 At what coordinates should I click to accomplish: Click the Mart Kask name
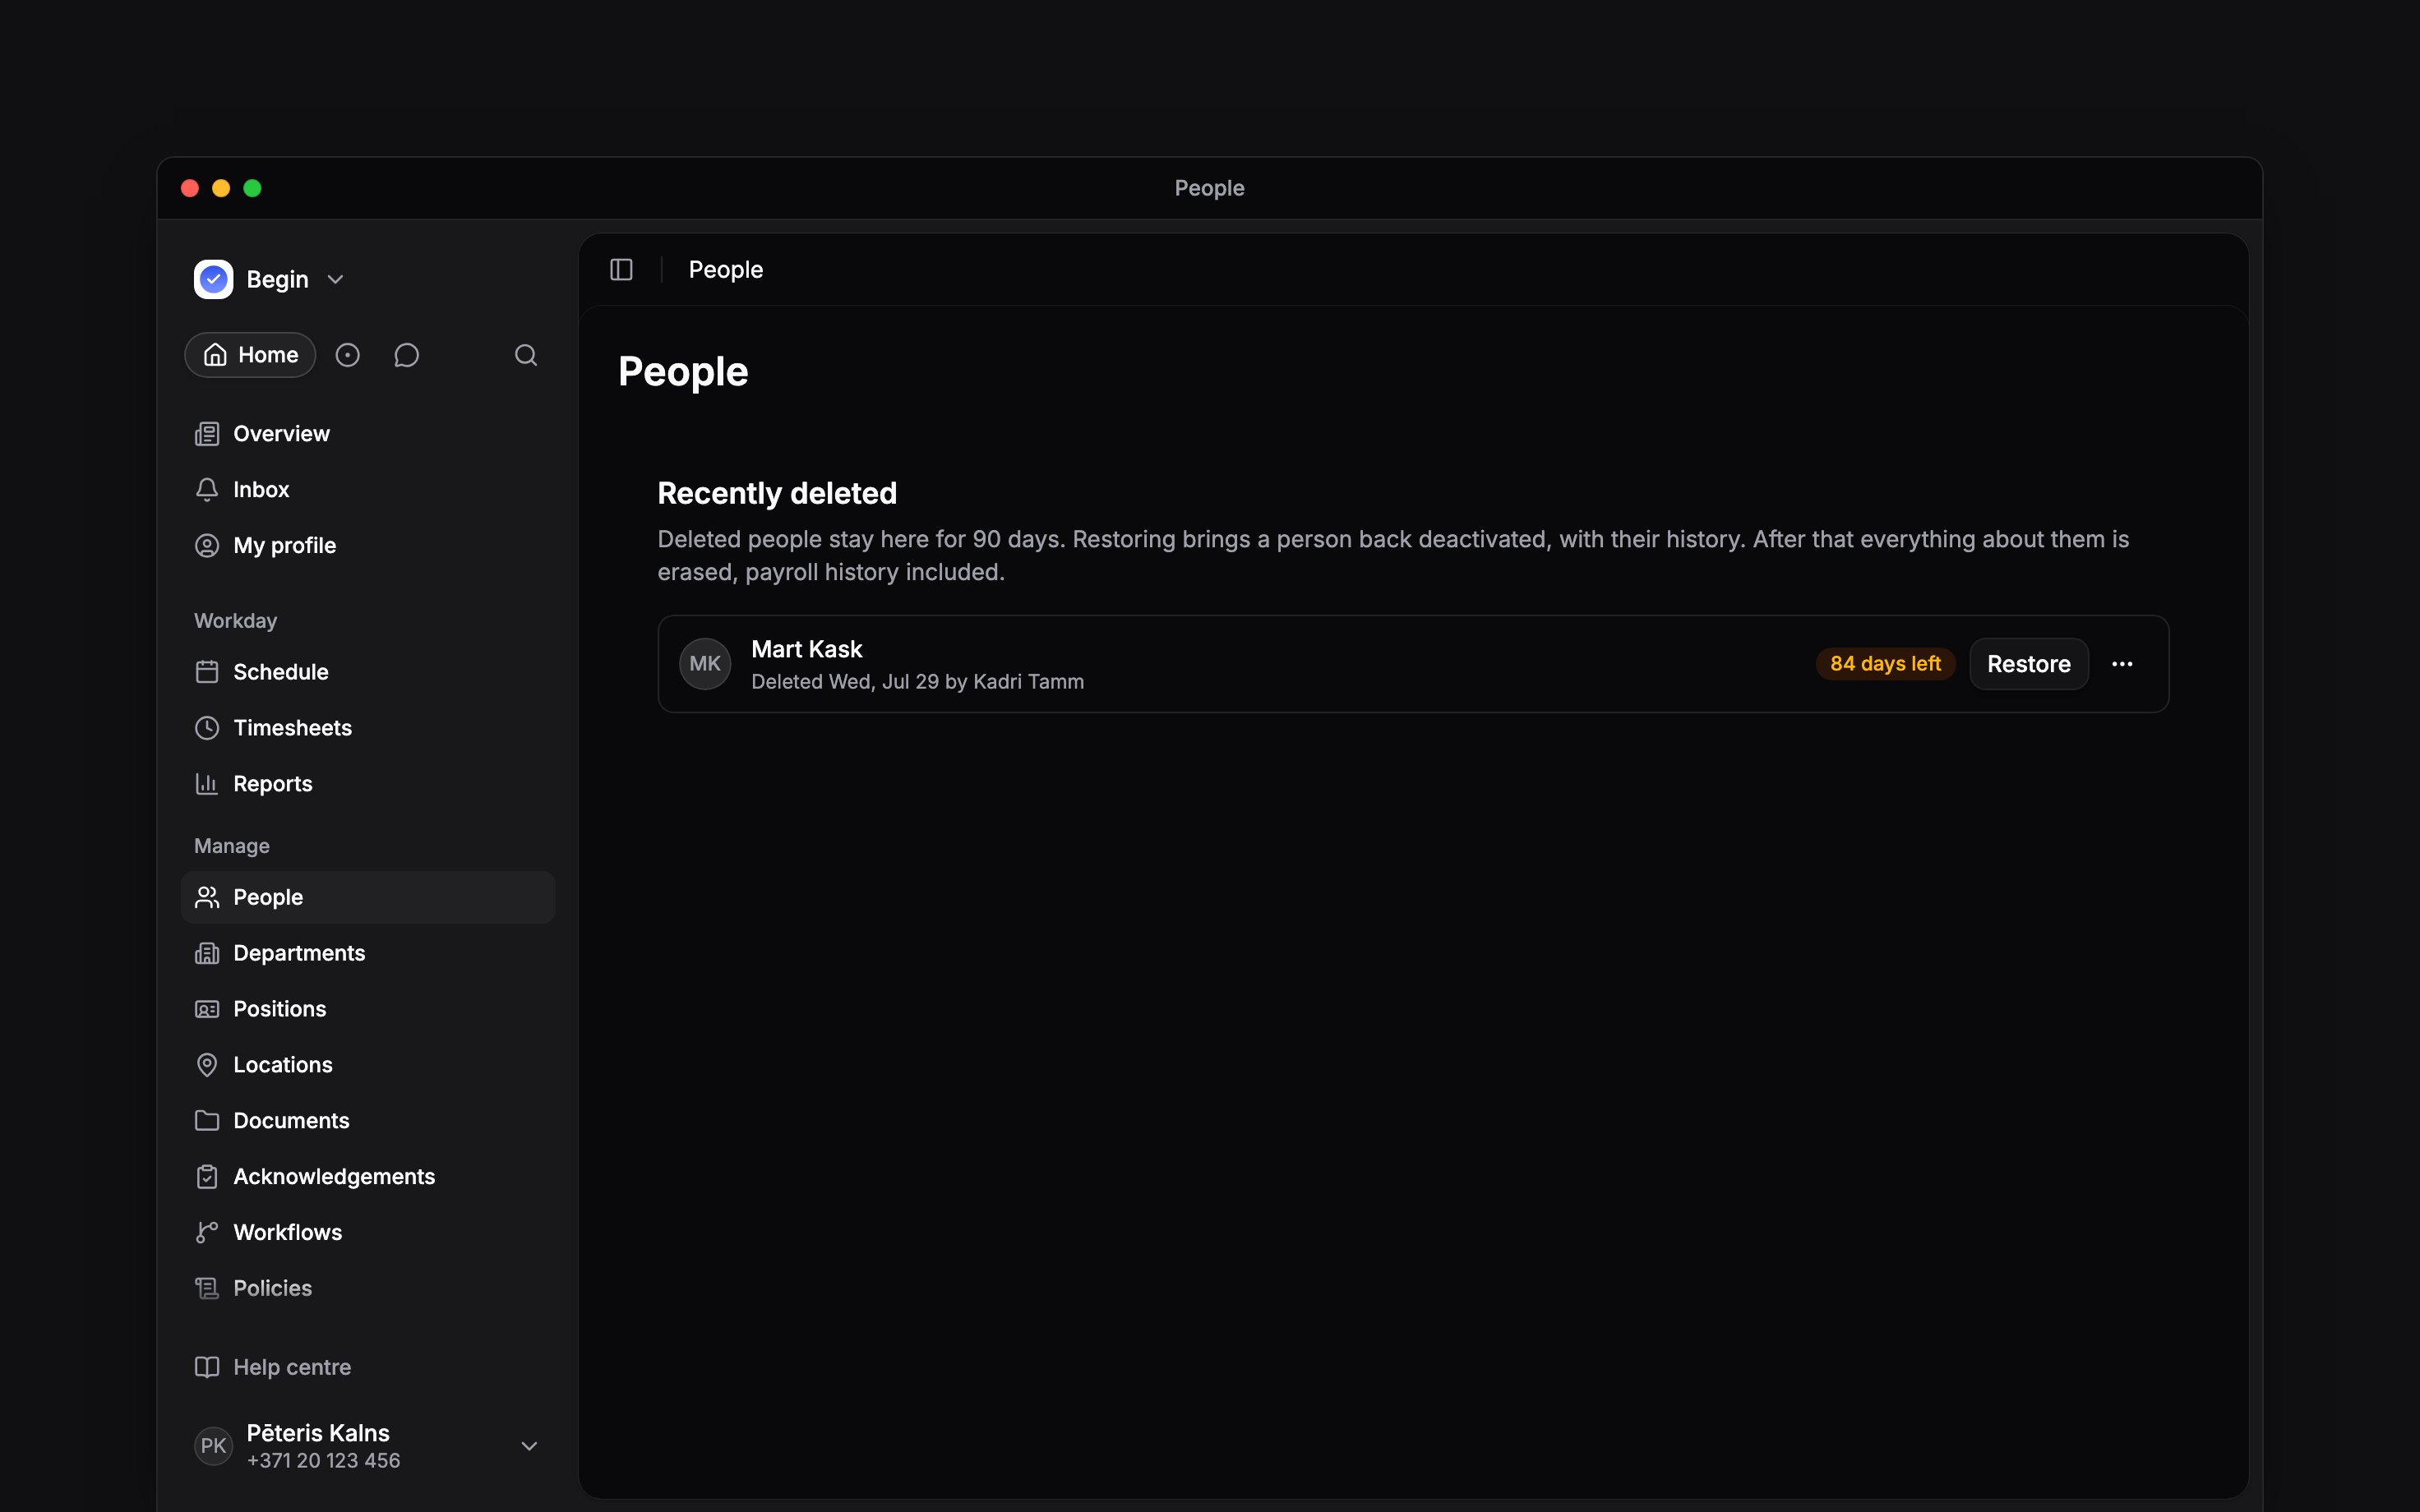(x=806, y=649)
